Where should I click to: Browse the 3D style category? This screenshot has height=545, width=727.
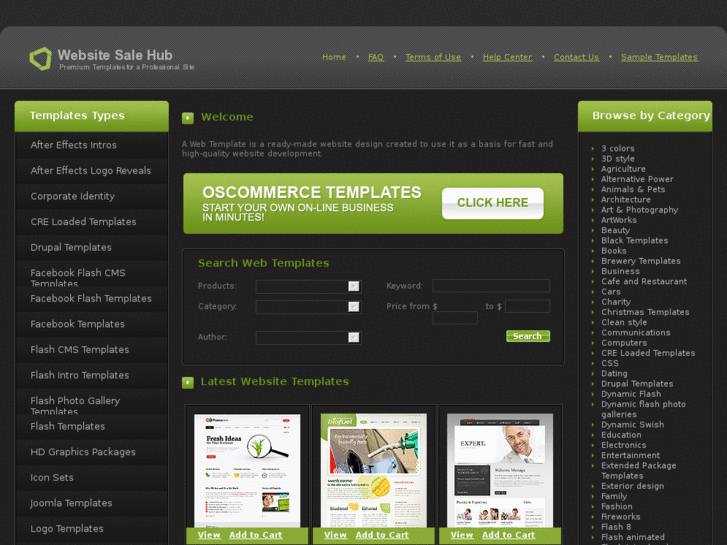pyautogui.click(x=618, y=159)
